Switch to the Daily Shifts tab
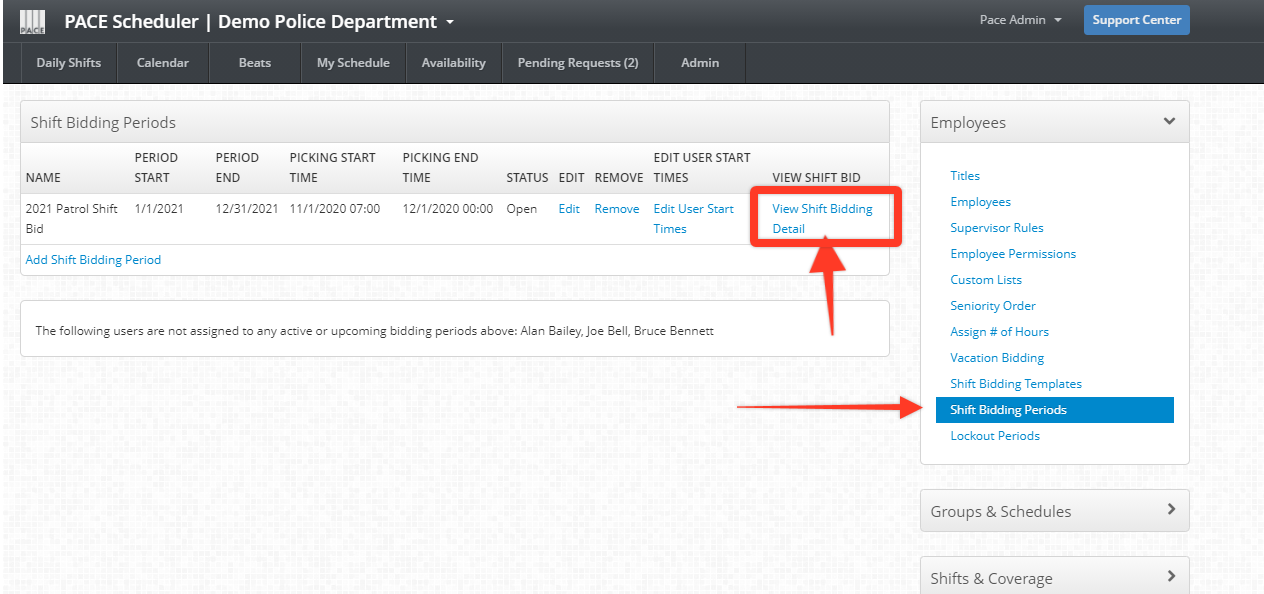The width and height of the screenshot is (1264, 594). (68, 62)
